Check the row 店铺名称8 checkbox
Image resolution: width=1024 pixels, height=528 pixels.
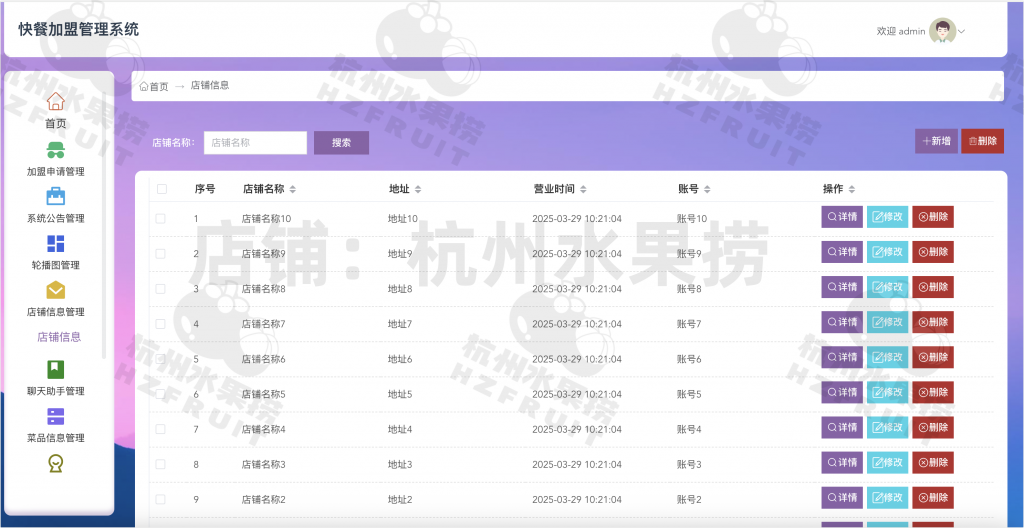click(161, 288)
